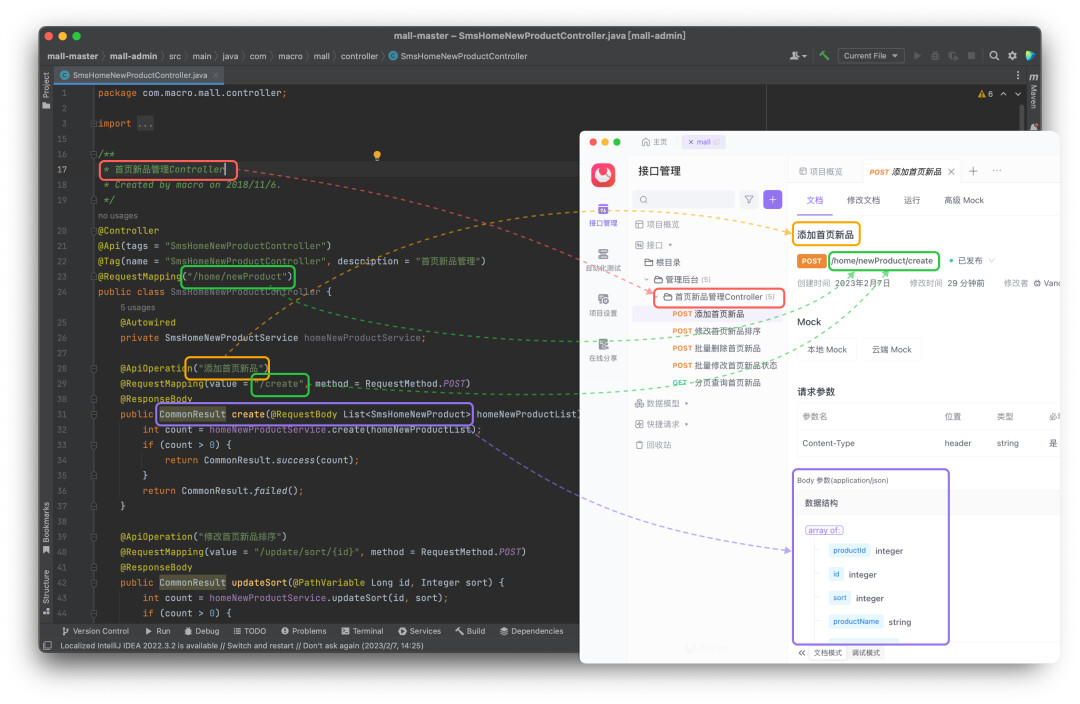Click the filter funnel icon beside the search box

pyautogui.click(x=749, y=200)
